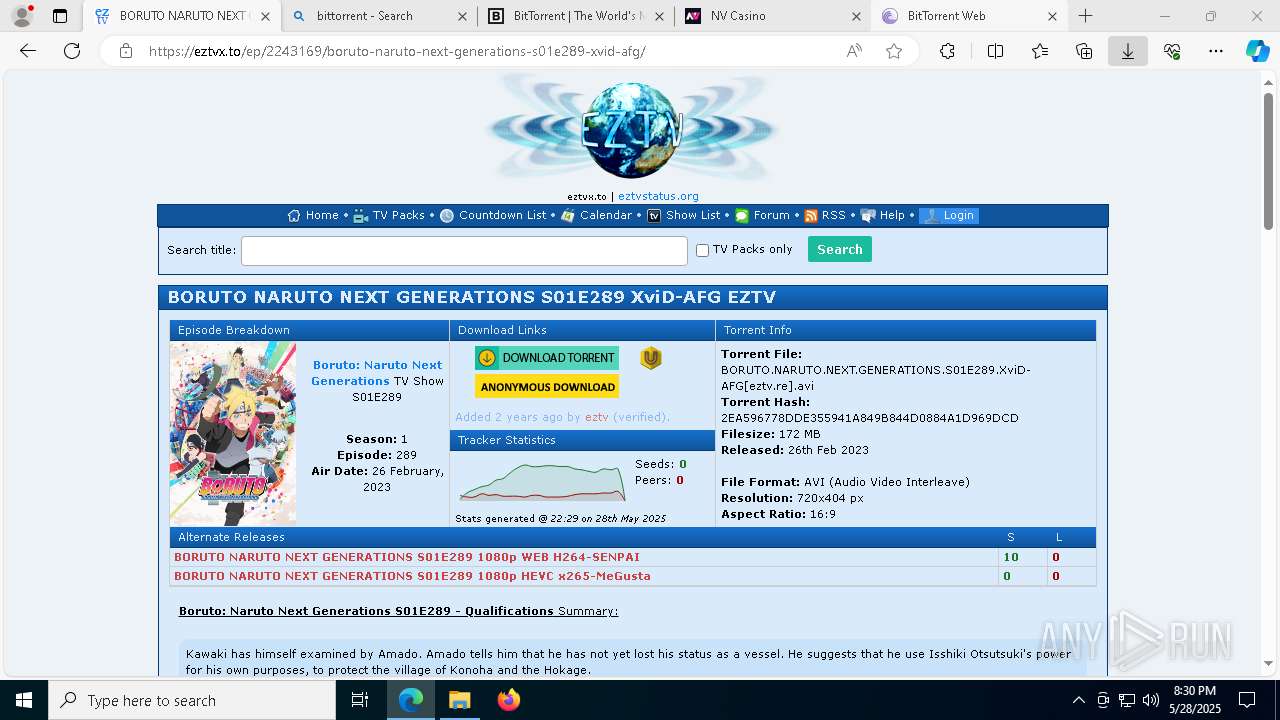Click the Login button
Viewport: 1280px width, 720px height.
point(948,215)
